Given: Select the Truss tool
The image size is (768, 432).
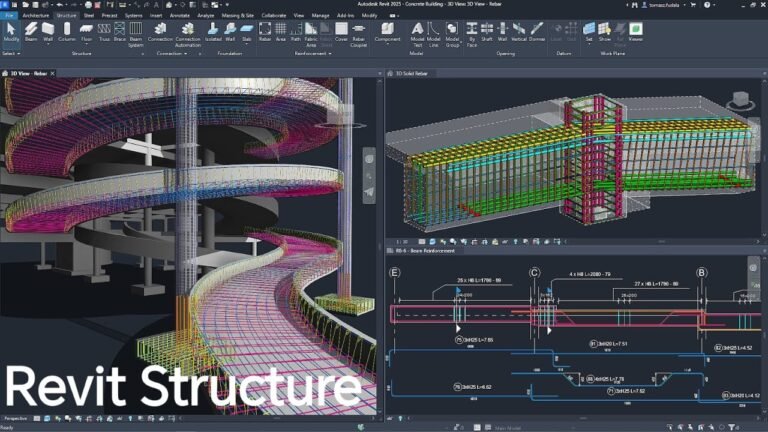Looking at the screenshot, I should [104, 32].
